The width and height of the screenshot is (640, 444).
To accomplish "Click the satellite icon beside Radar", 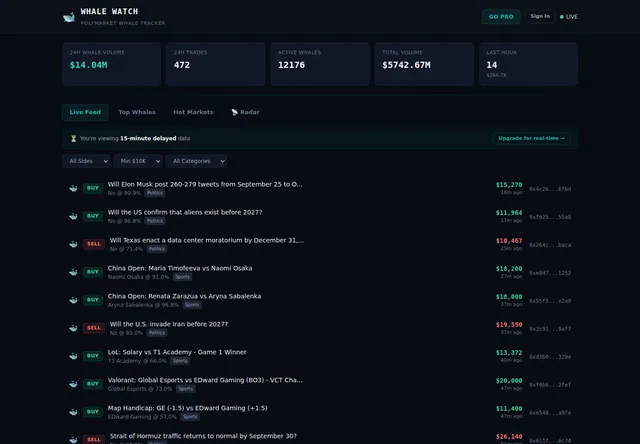I will click(x=235, y=112).
